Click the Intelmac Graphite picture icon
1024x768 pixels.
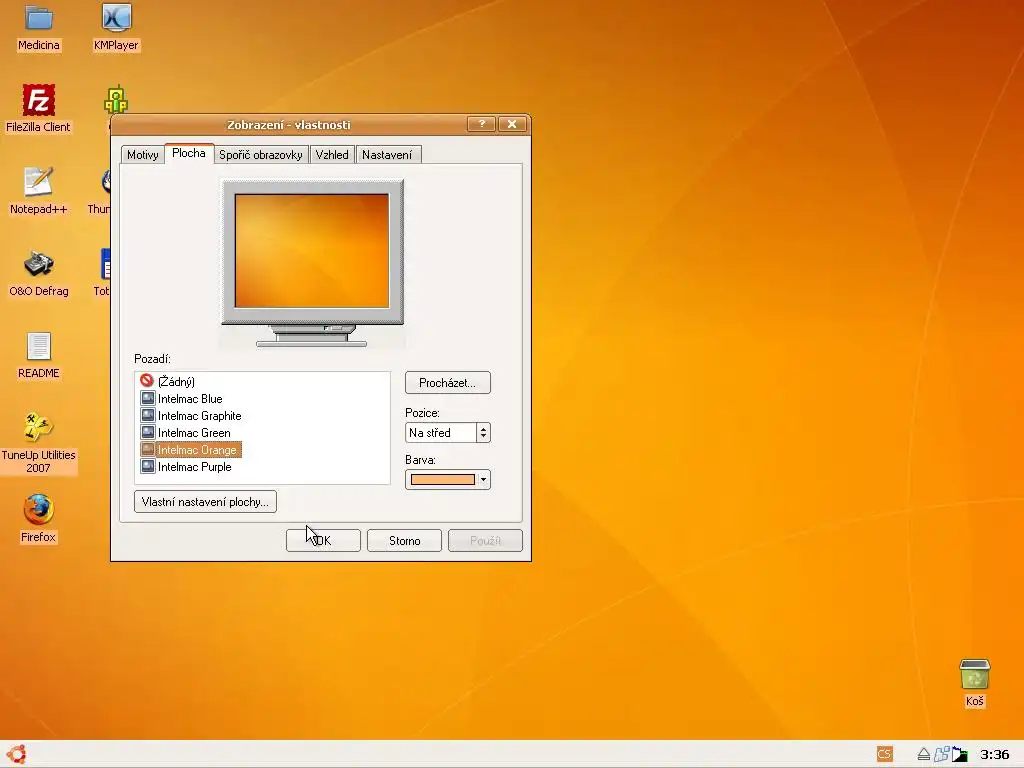148,415
